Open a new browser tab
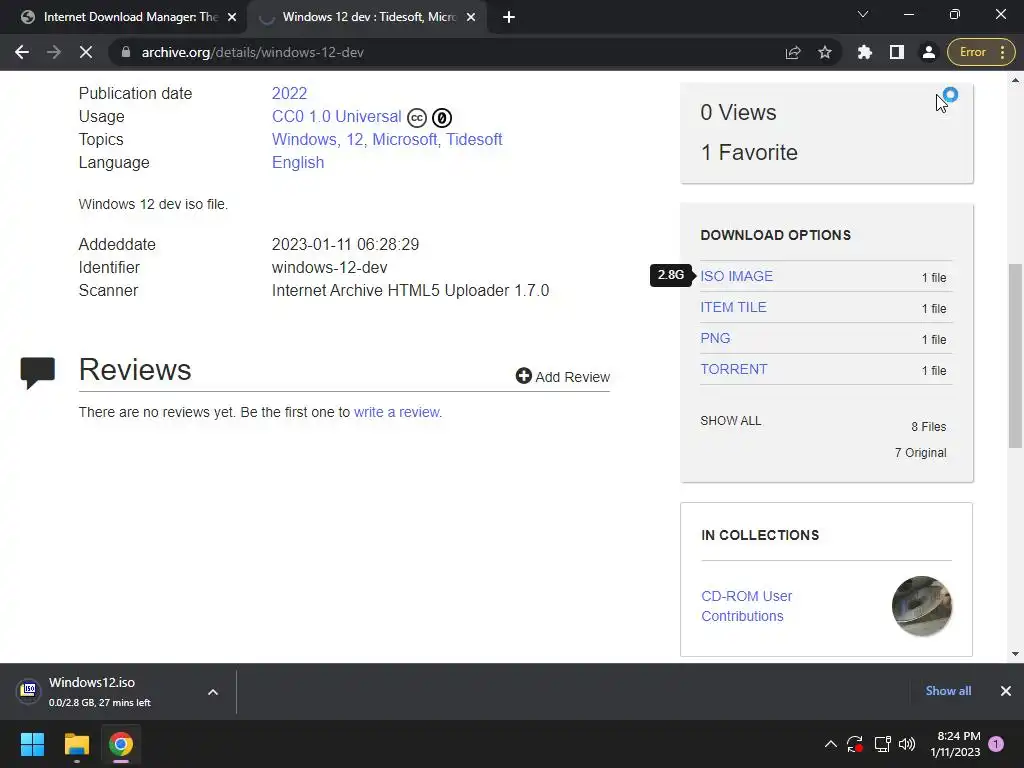 pos(509,17)
